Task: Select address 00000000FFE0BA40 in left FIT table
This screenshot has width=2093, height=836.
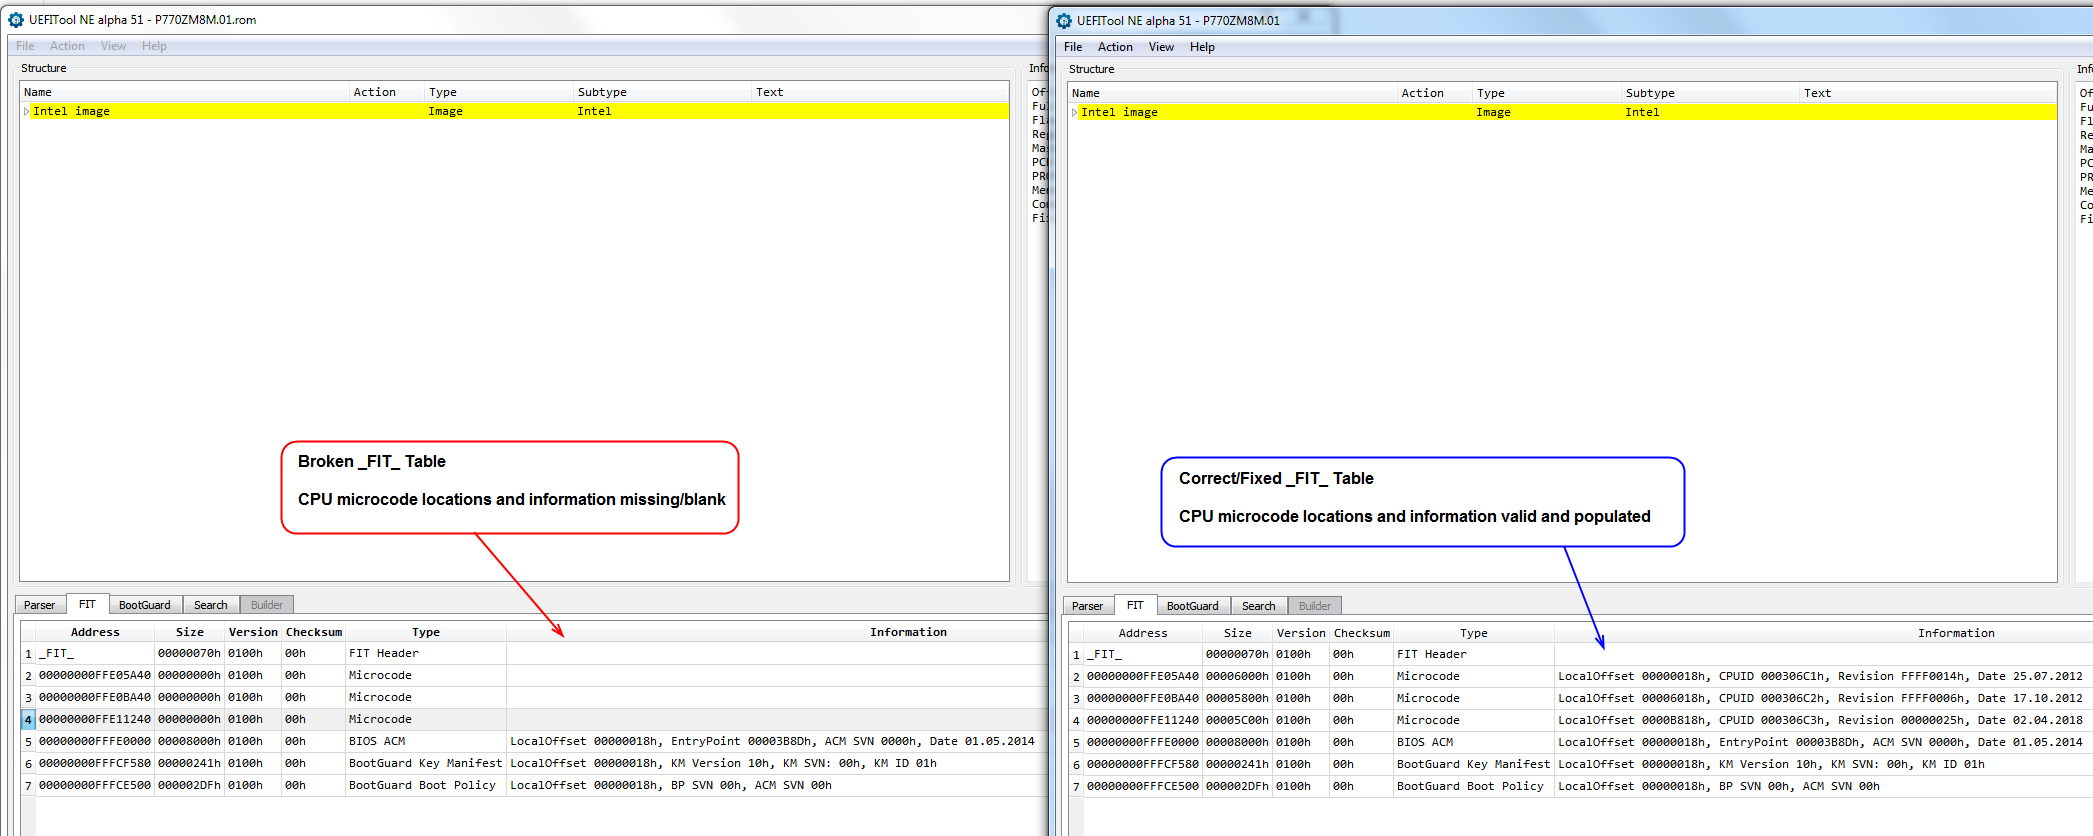Action: pos(95,697)
